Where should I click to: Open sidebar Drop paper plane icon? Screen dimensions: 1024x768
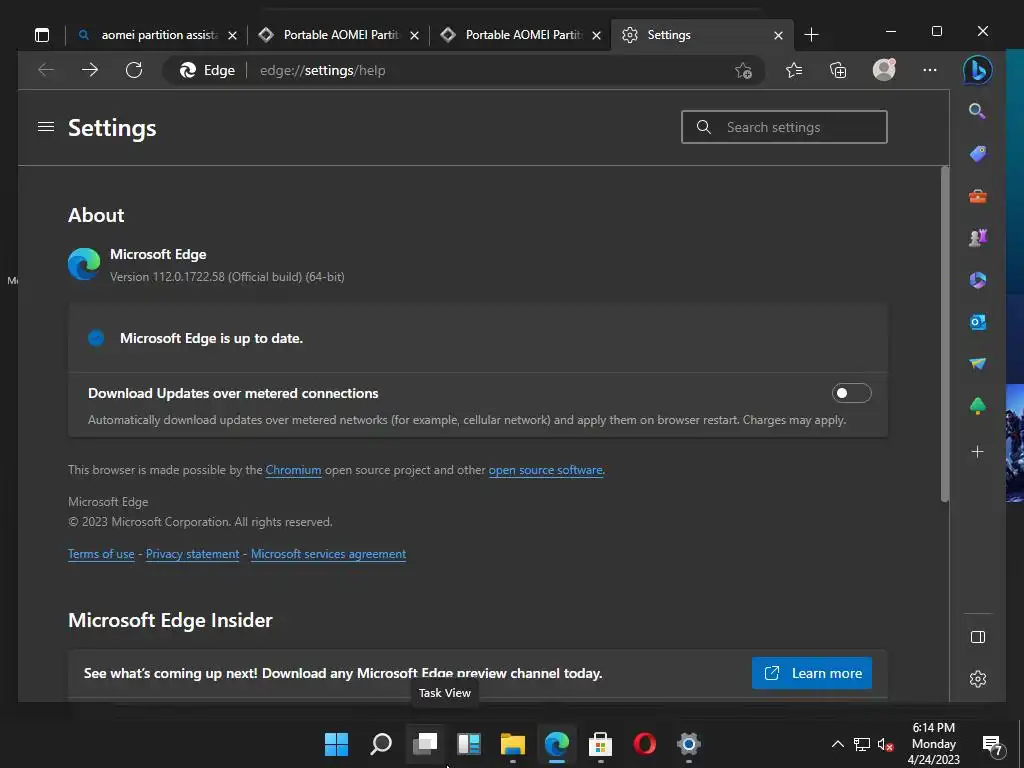pyautogui.click(x=978, y=364)
